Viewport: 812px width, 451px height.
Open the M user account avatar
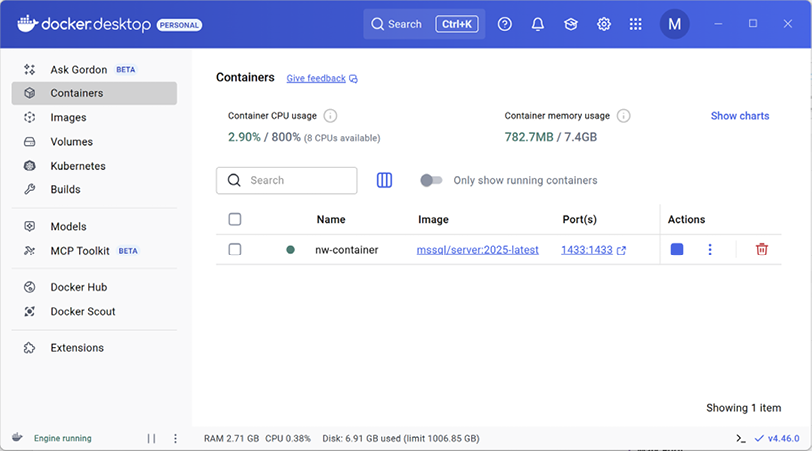[674, 24]
